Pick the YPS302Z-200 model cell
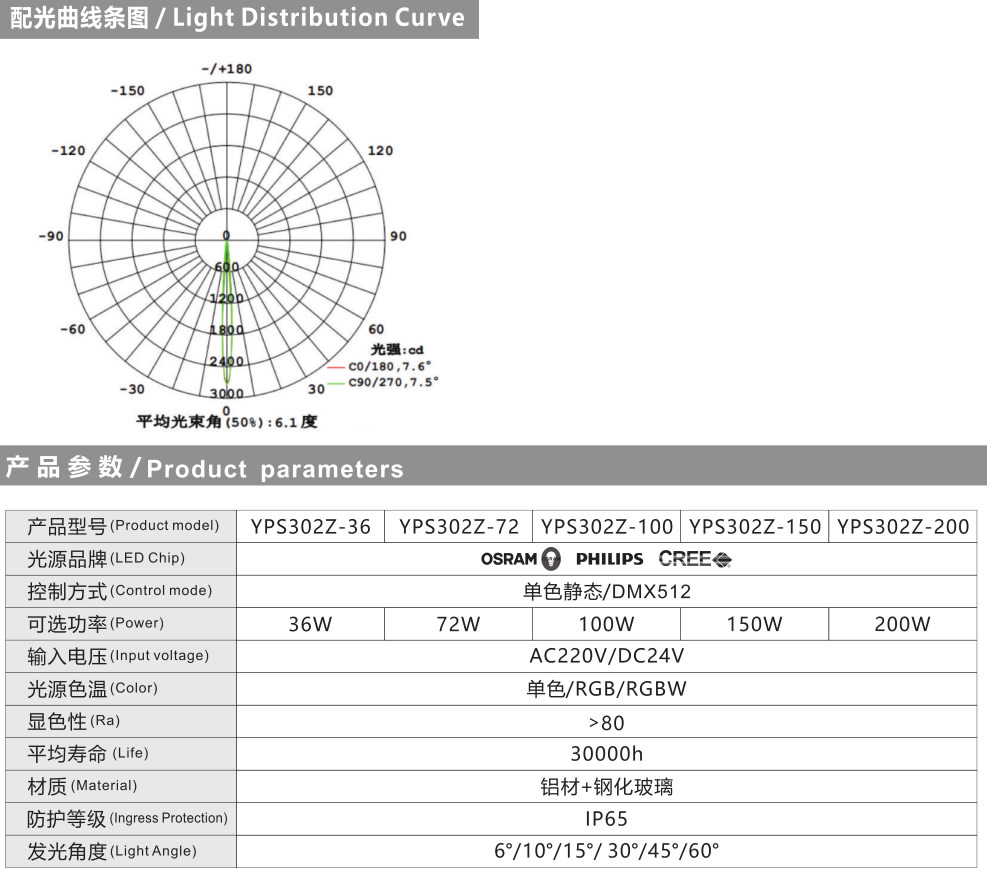This screenshot has height=873, width=987. click(903, 527)
